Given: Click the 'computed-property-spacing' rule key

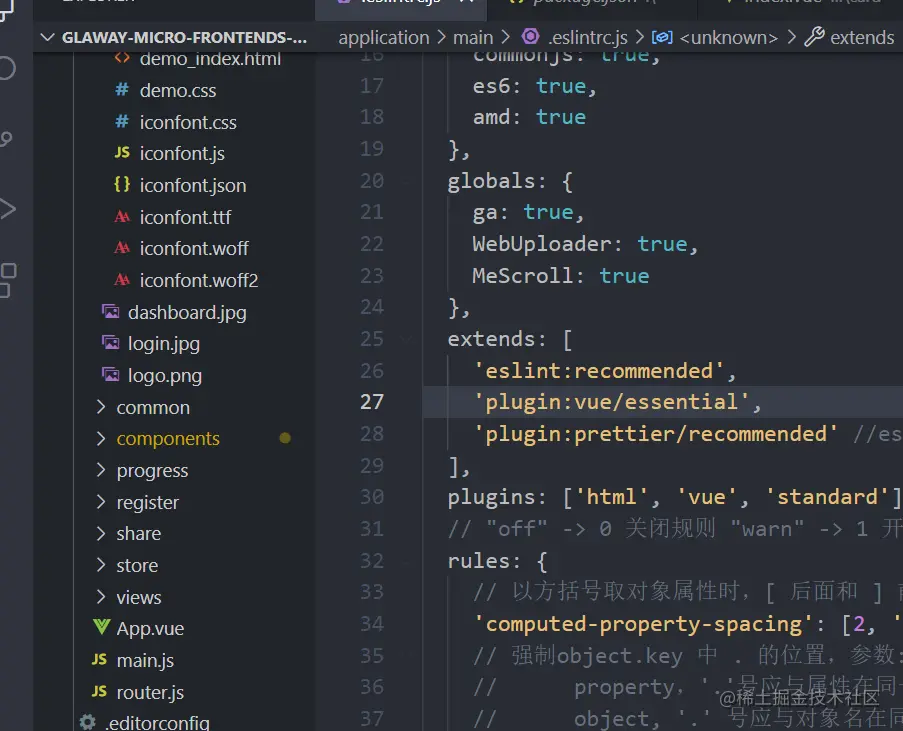Looking at the screenshot, I should (x=643, y=624).
